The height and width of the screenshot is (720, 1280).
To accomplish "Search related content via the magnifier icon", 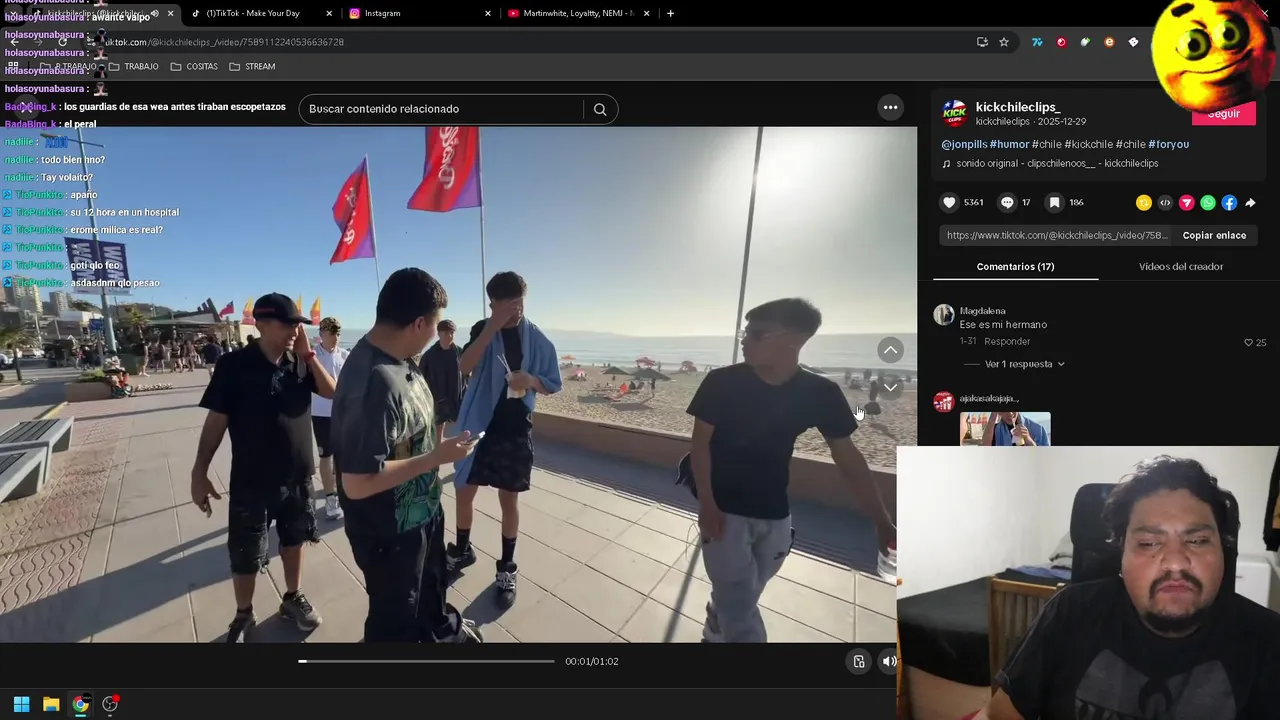I will point(600,109).
